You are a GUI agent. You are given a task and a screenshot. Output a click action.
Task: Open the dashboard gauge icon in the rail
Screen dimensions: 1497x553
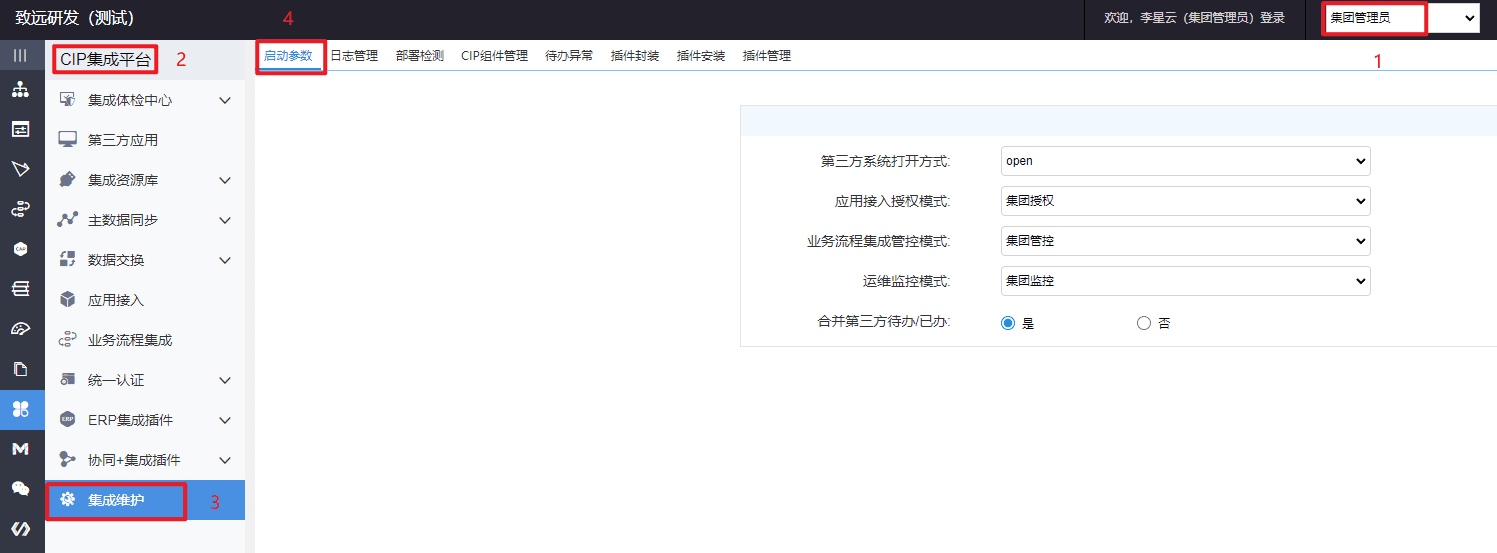20,329
